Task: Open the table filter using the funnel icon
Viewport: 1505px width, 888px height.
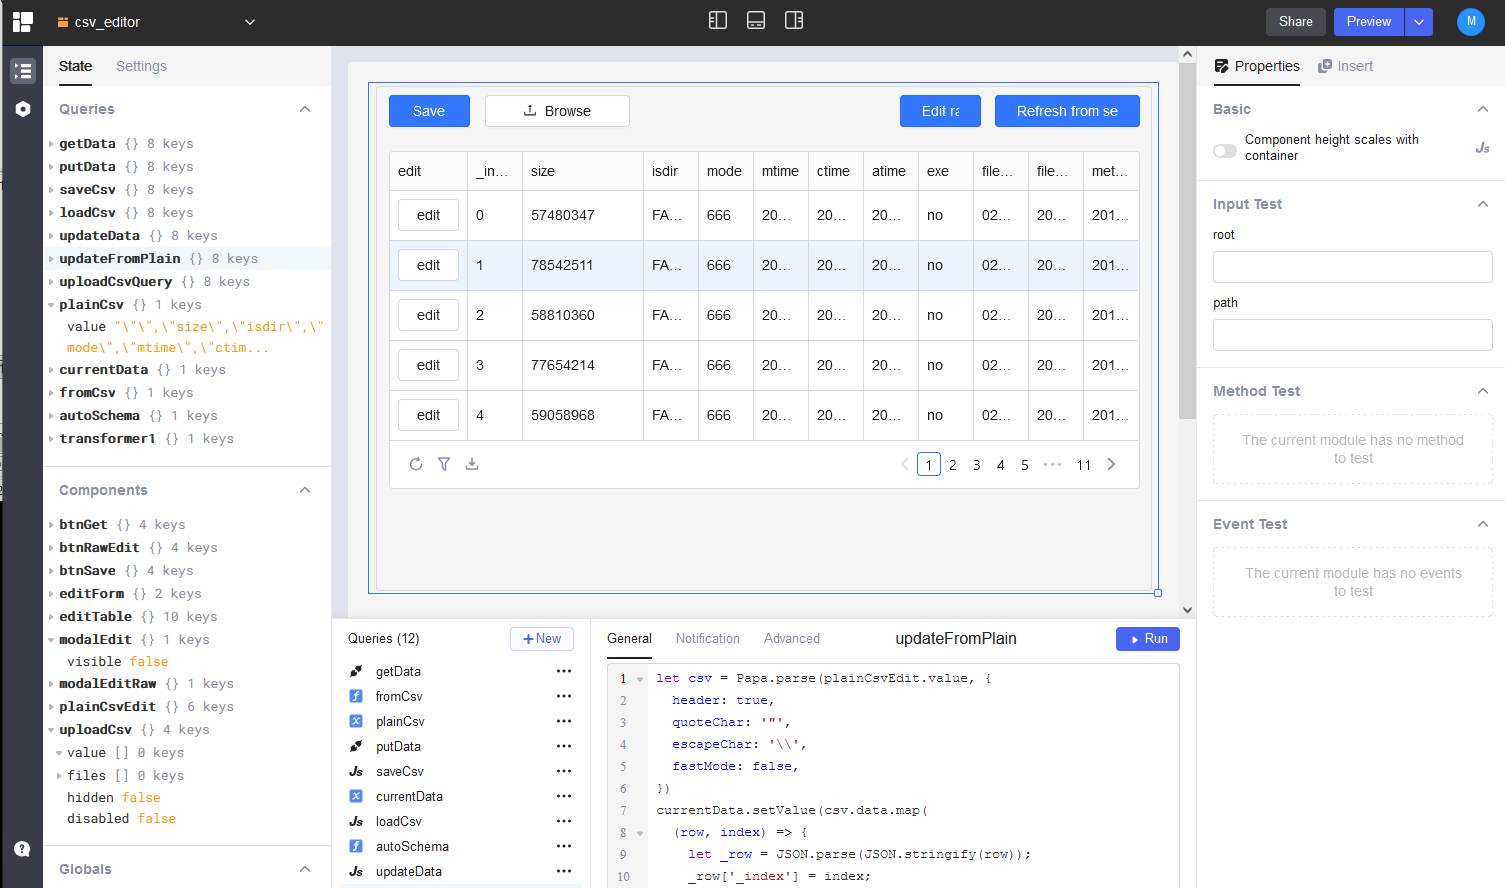Action: pyautogui.click(x=444, y=463)
